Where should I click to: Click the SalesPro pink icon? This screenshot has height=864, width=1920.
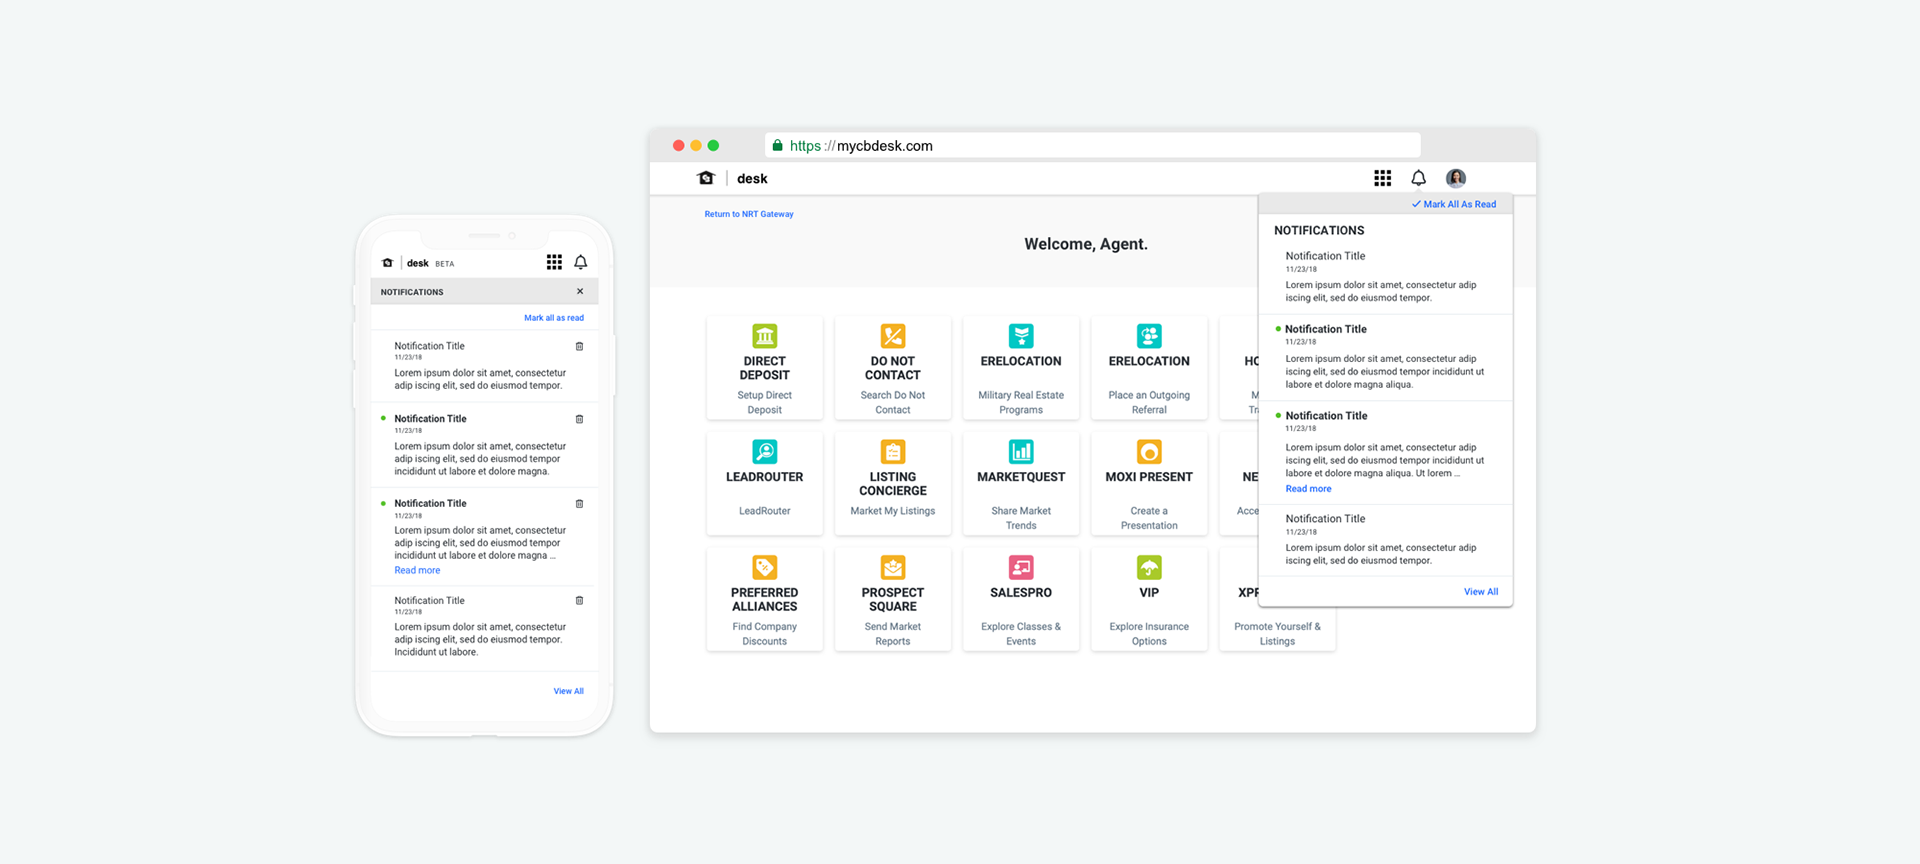click(1021, 568)
